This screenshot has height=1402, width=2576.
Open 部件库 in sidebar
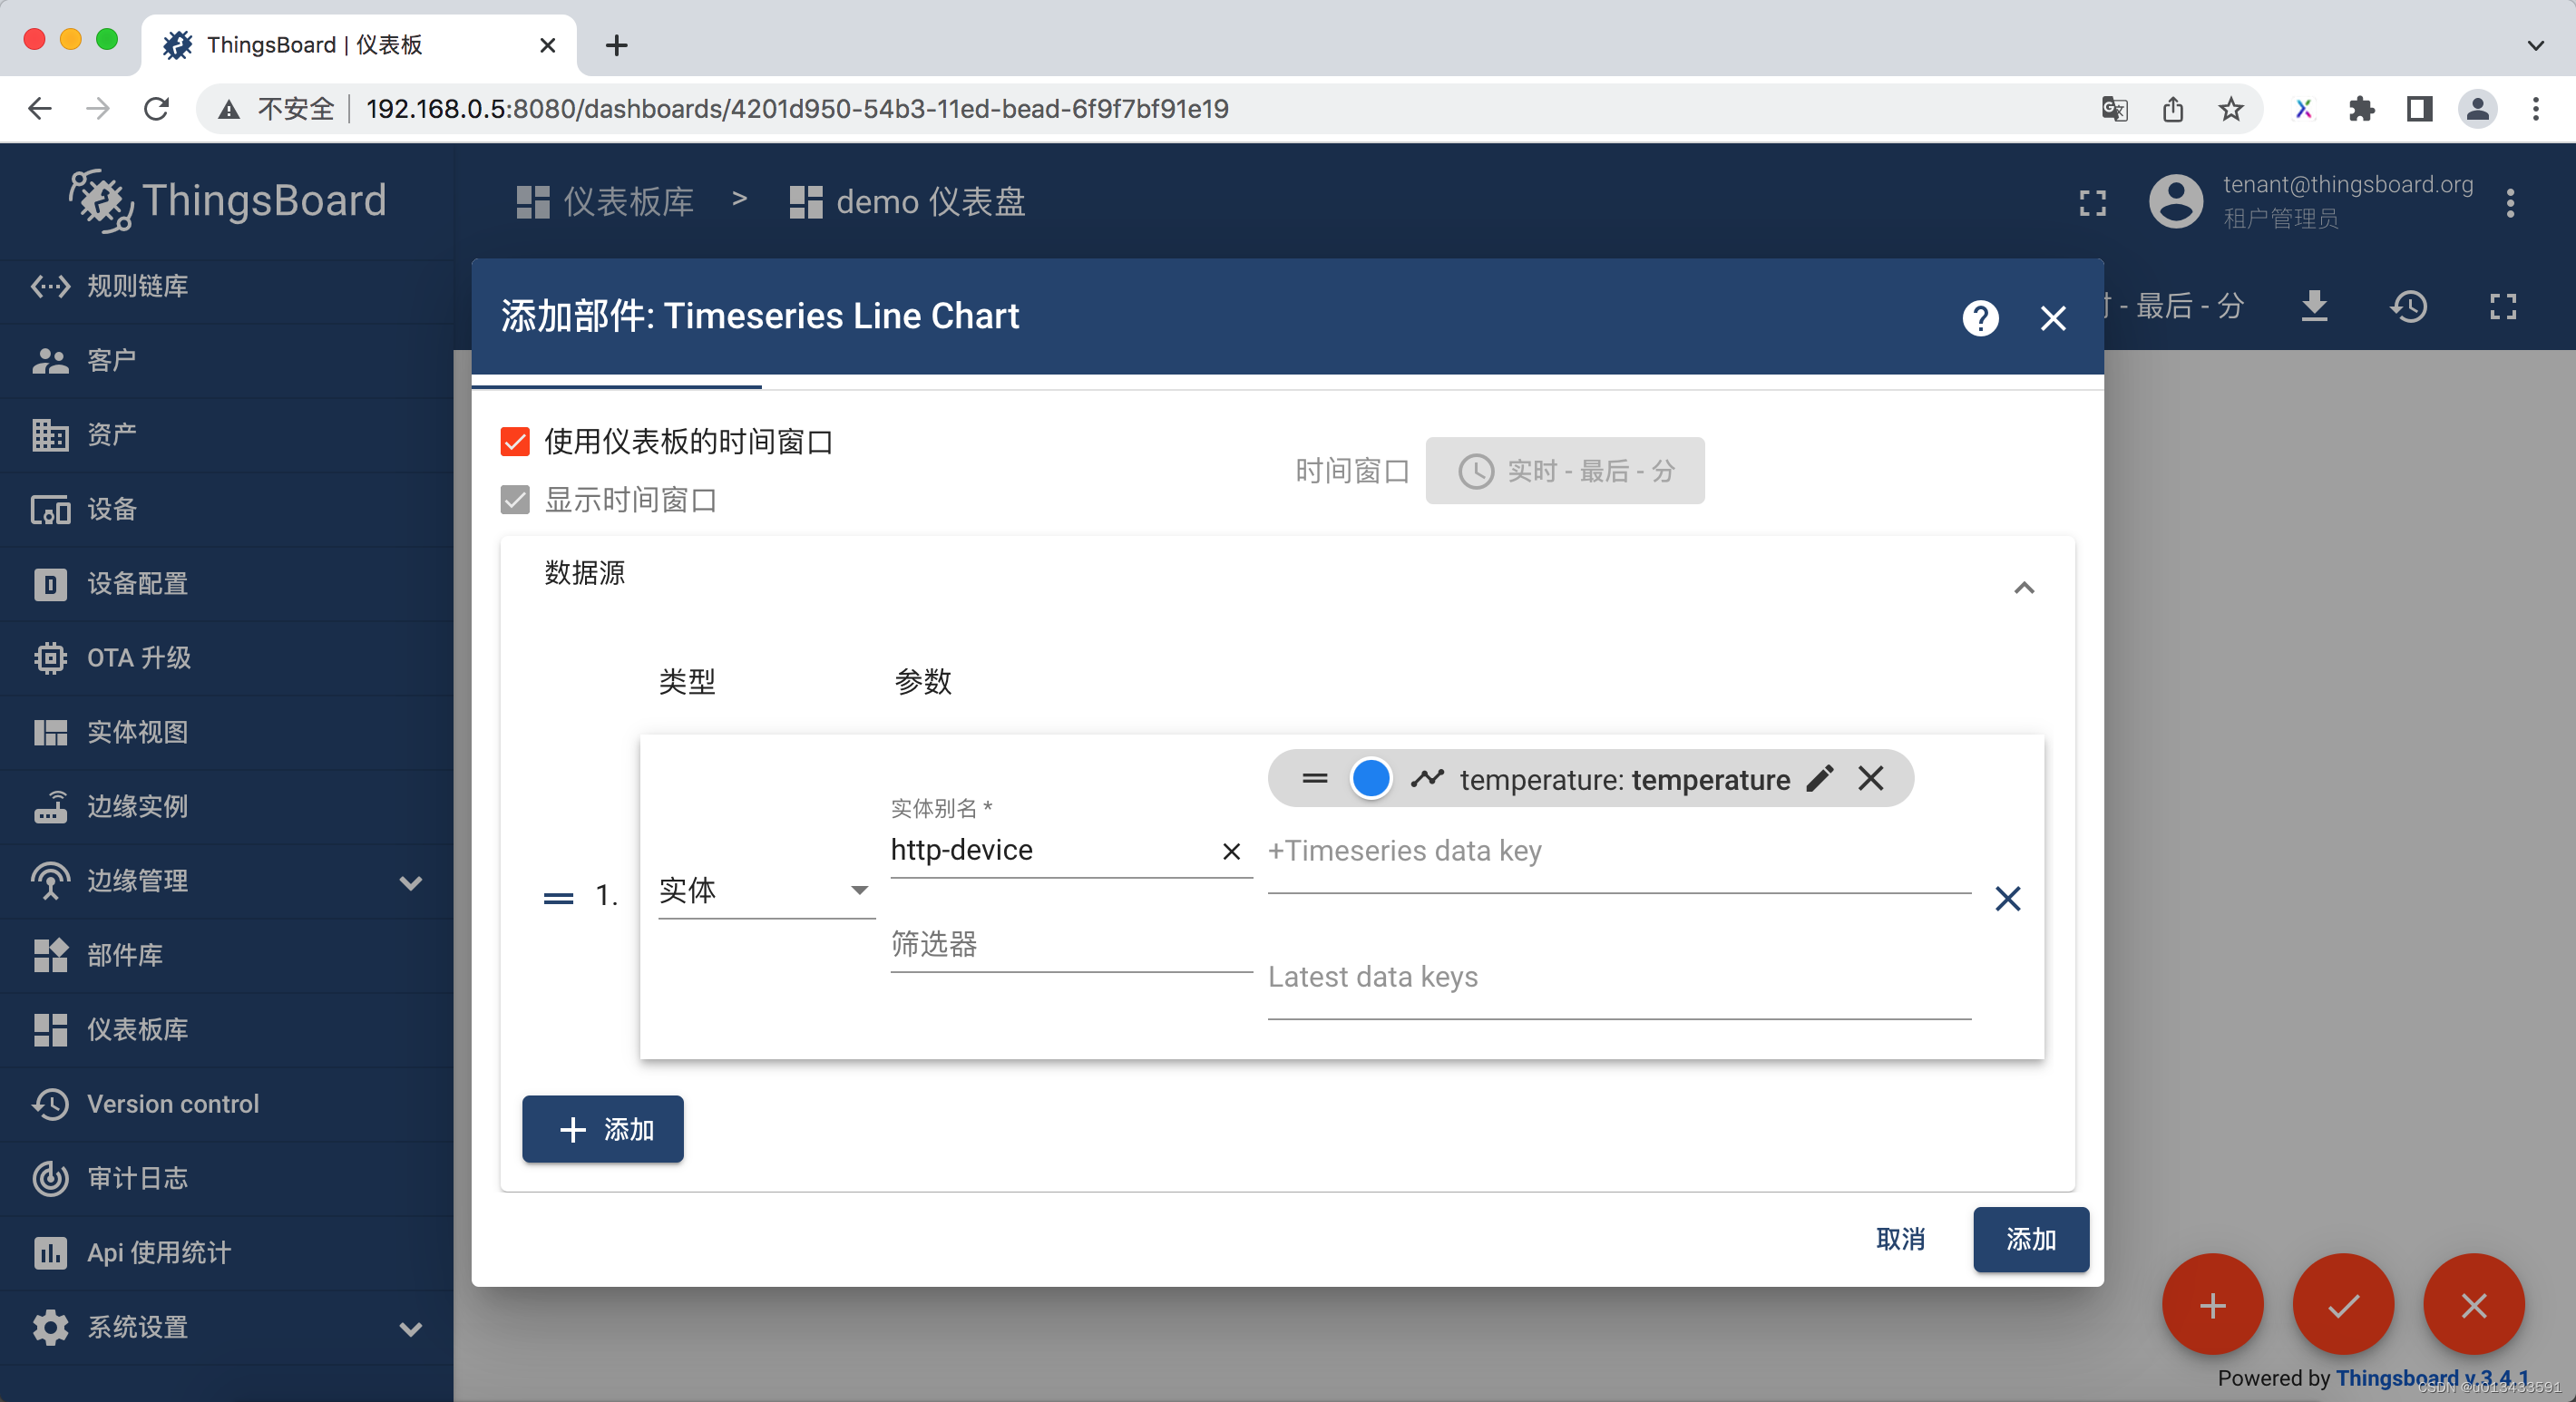point(226,955)
